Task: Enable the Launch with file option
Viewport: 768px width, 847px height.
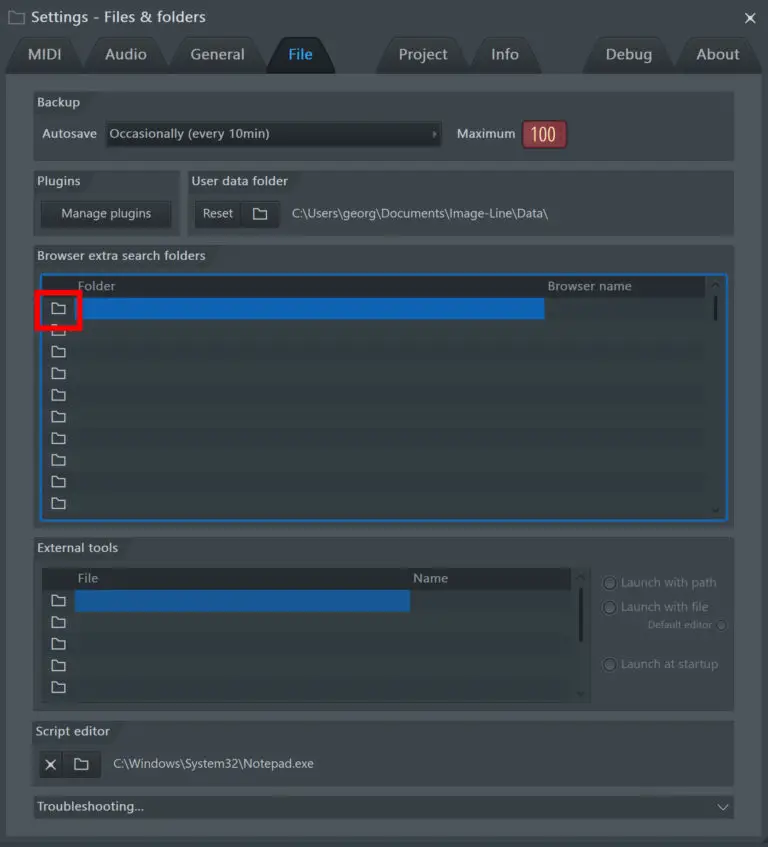Action: coord(609,607)
